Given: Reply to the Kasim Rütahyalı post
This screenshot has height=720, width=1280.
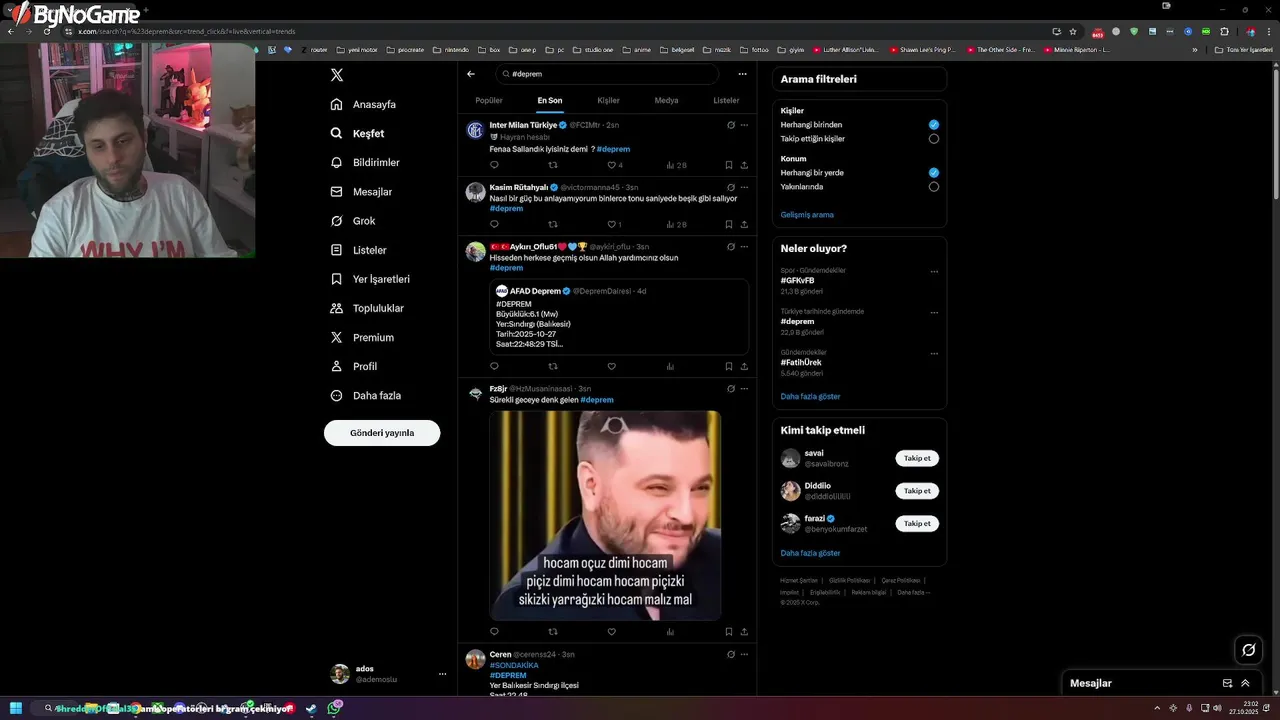Looking at the screenshot, I should coord(494,225).
